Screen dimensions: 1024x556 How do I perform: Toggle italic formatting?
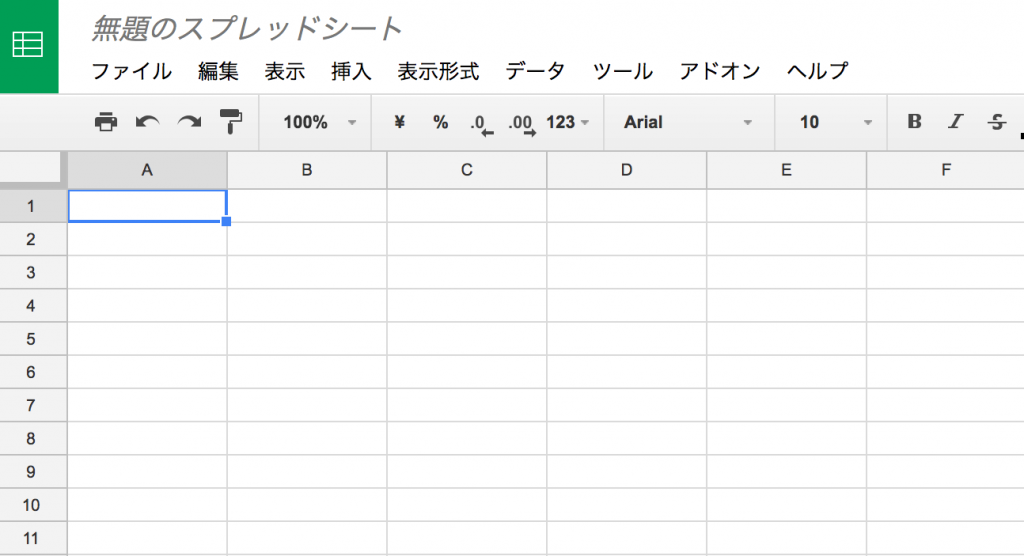955,122
